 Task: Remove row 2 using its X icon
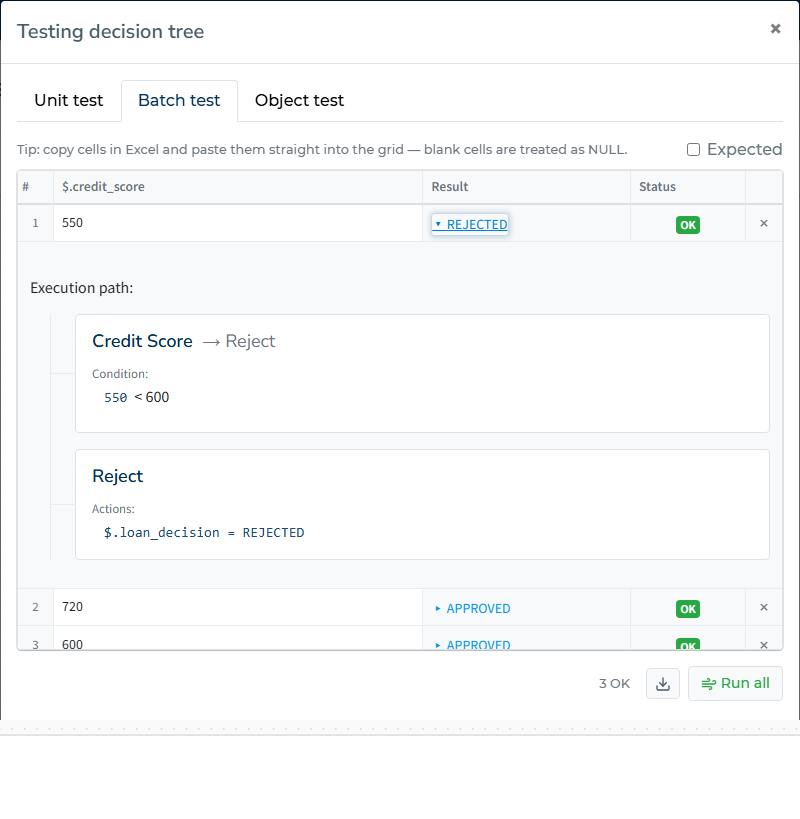764,607
